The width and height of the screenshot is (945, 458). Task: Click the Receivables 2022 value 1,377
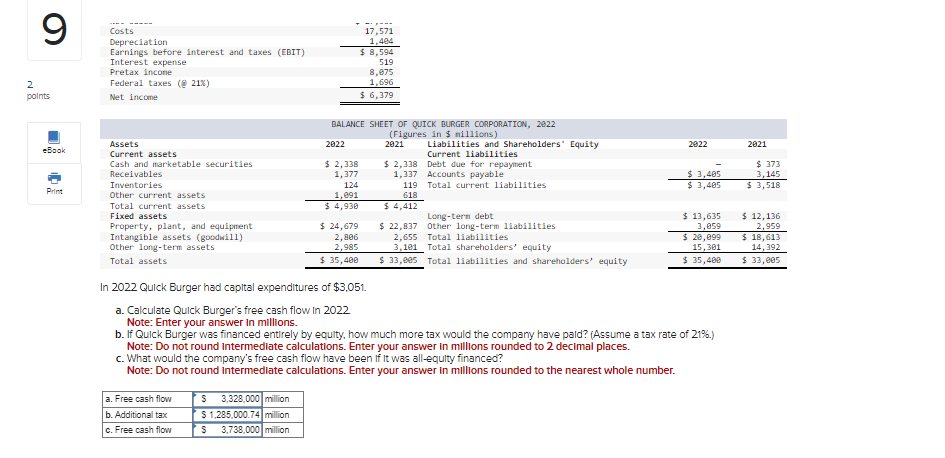pos(347,174)
